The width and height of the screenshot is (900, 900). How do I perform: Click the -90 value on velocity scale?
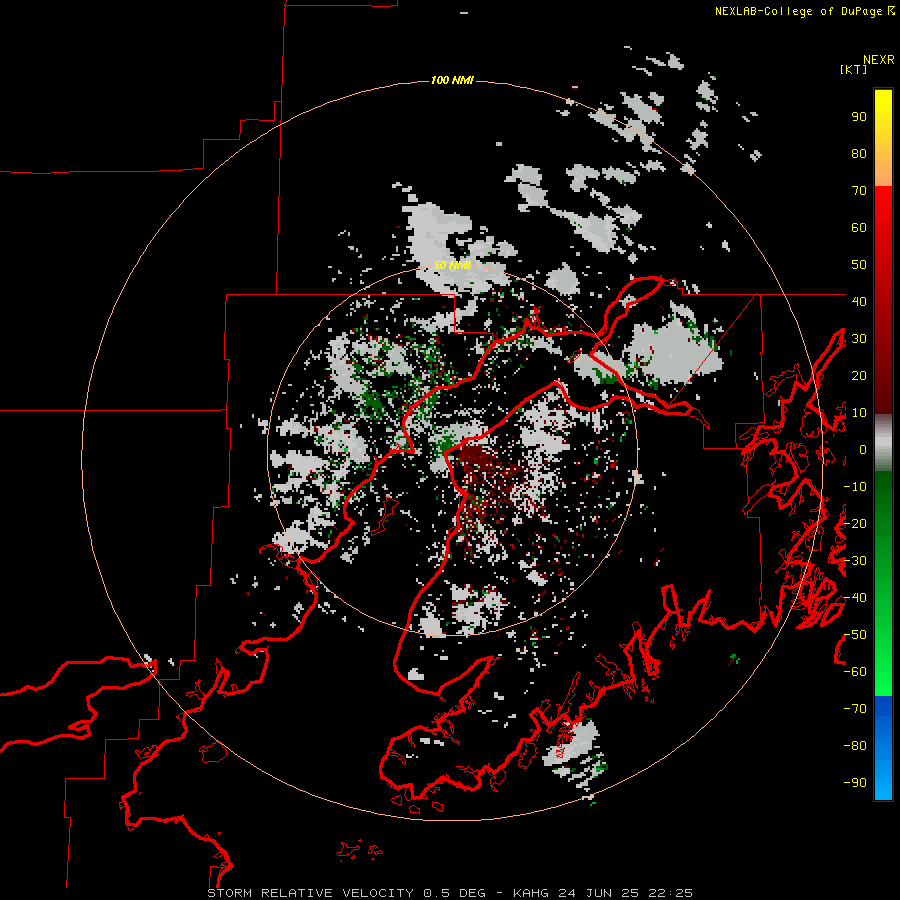click(x=855, y=783)
